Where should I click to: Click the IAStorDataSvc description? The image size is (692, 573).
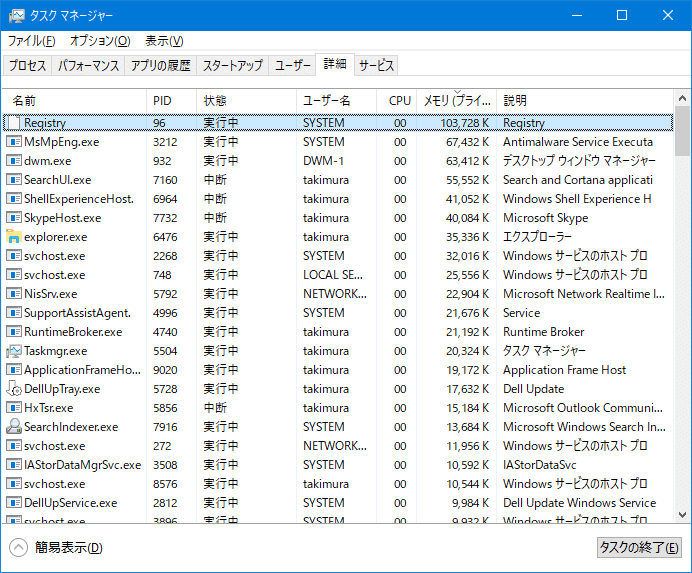(540, 464)
